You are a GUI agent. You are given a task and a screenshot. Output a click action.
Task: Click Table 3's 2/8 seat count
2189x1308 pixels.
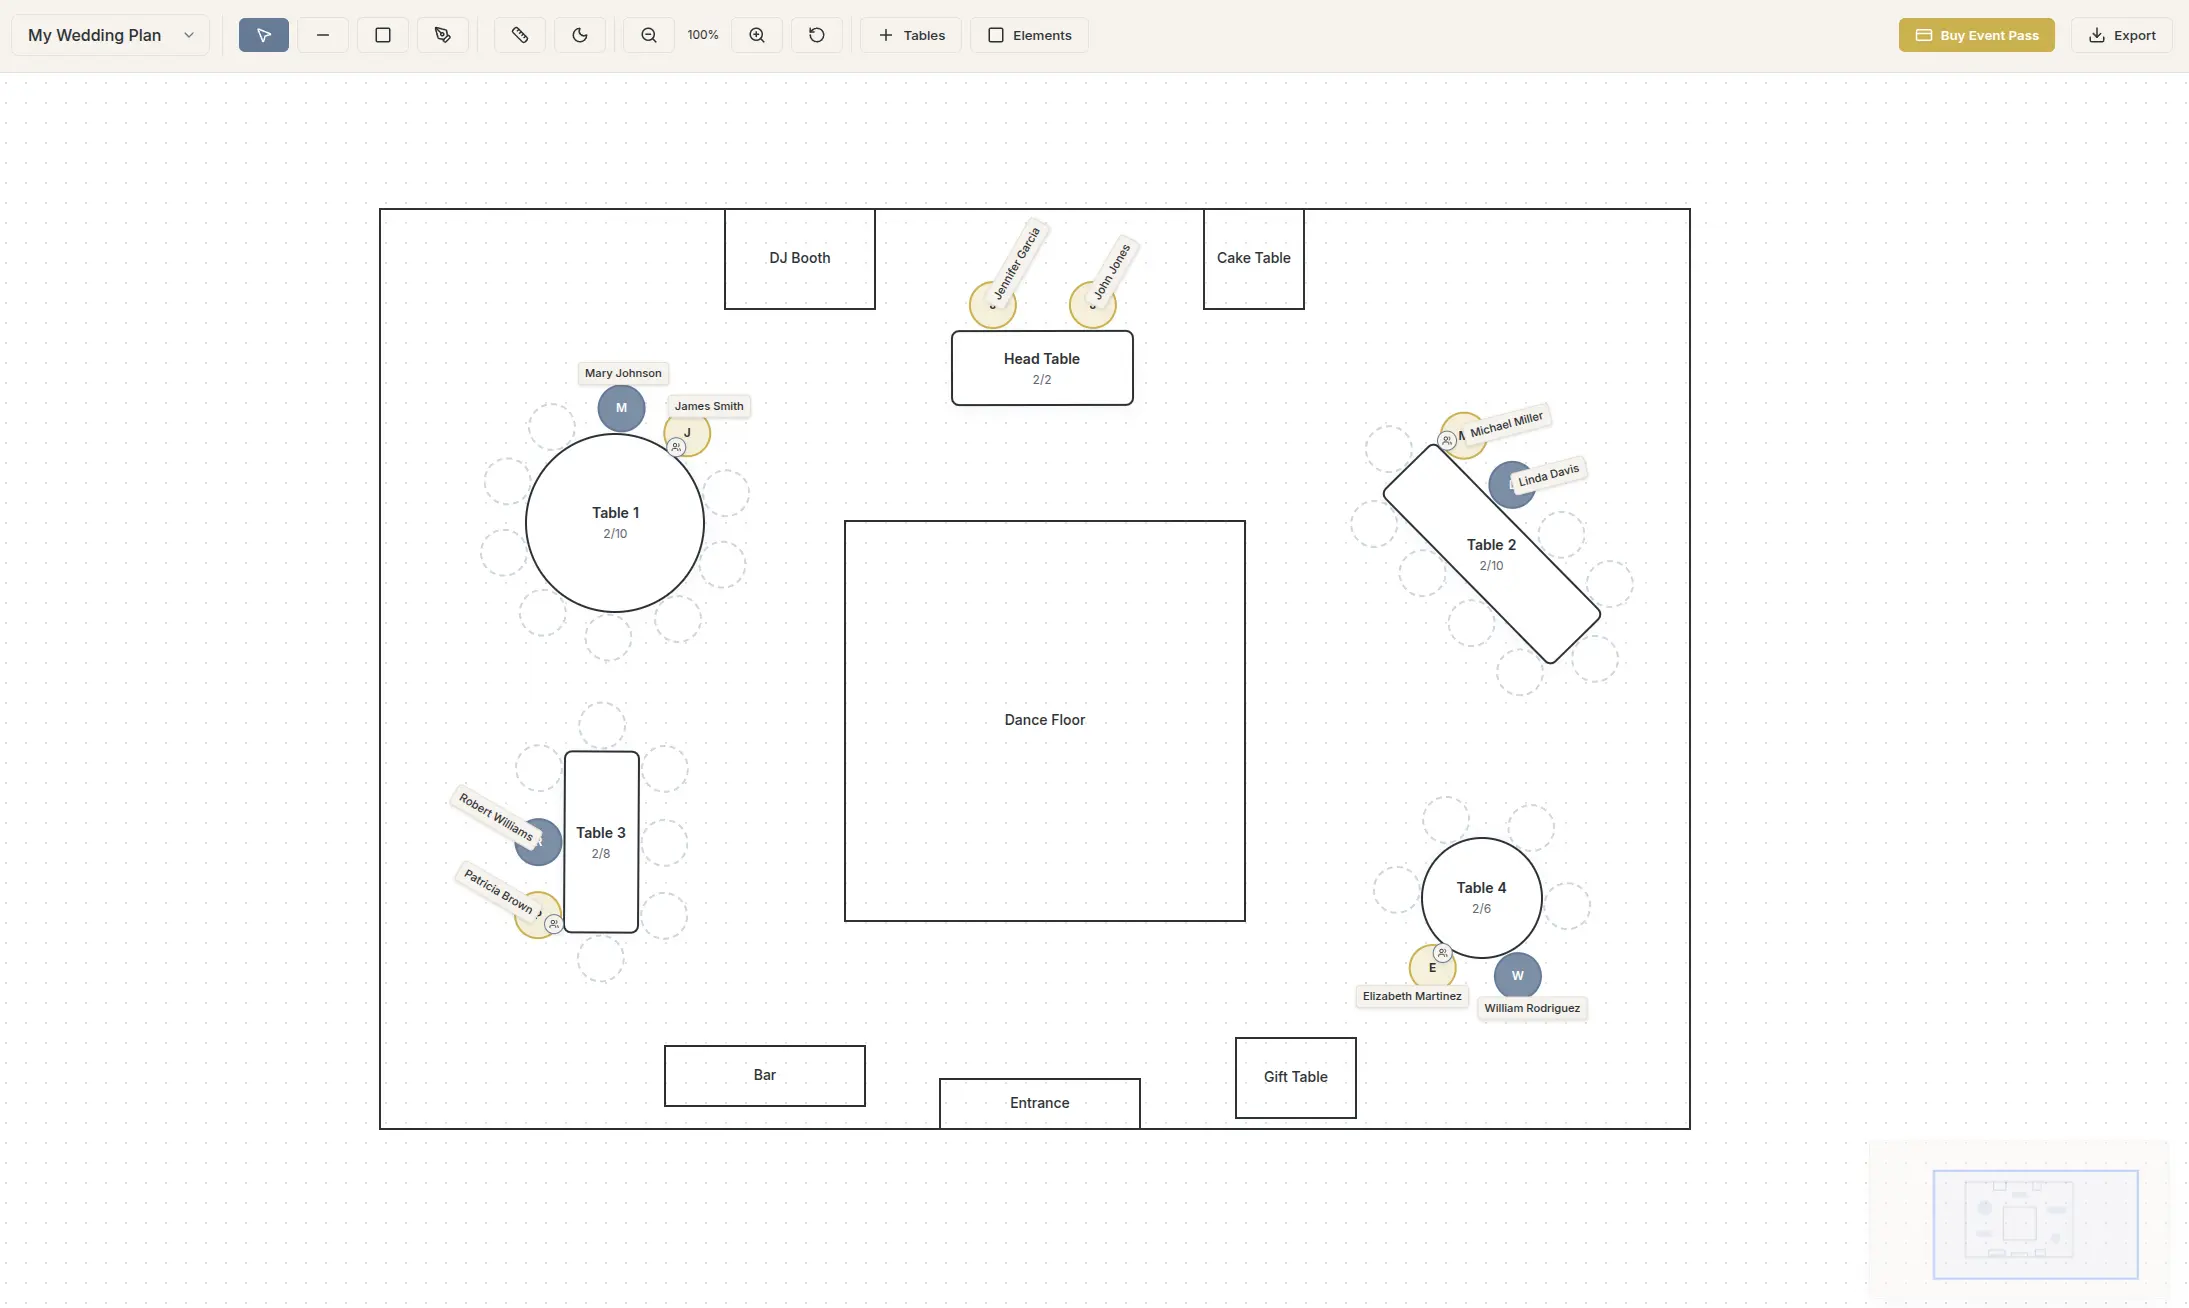point(601,854)
